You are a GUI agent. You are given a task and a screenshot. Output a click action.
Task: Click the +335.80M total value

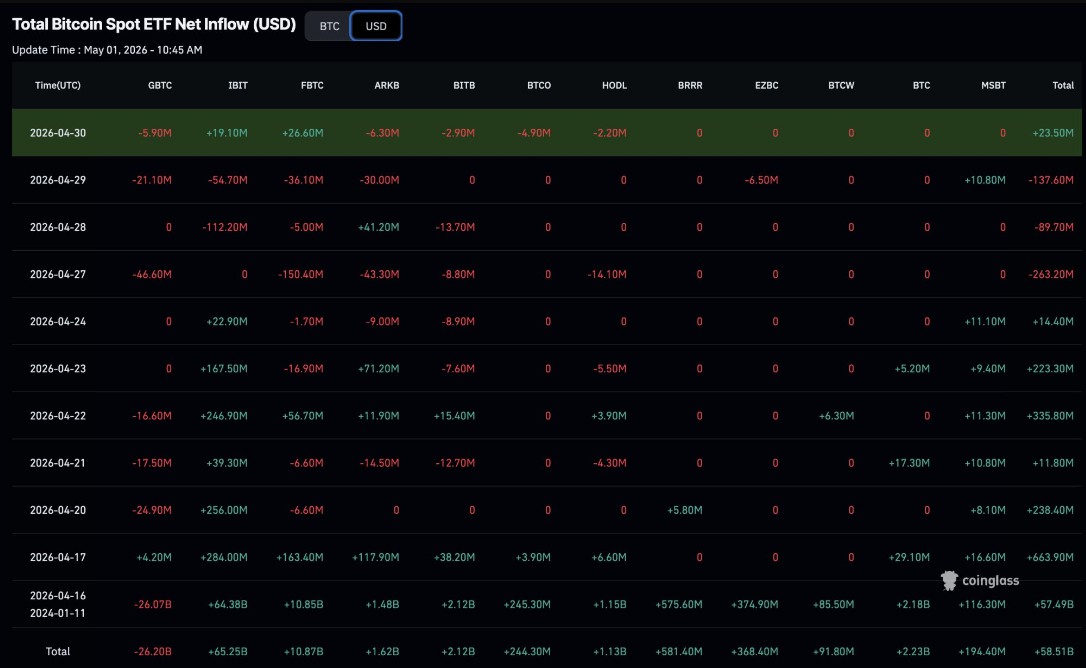[x=1050, y=416]
